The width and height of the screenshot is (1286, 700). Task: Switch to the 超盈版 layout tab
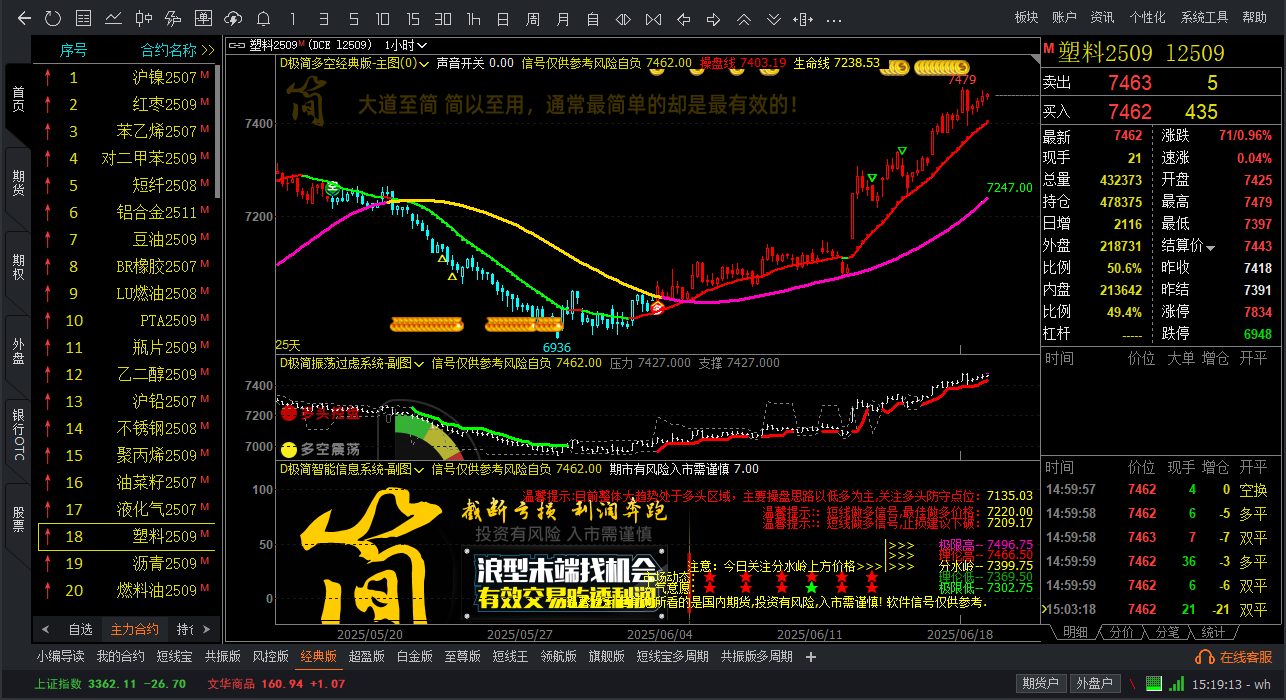366,657
